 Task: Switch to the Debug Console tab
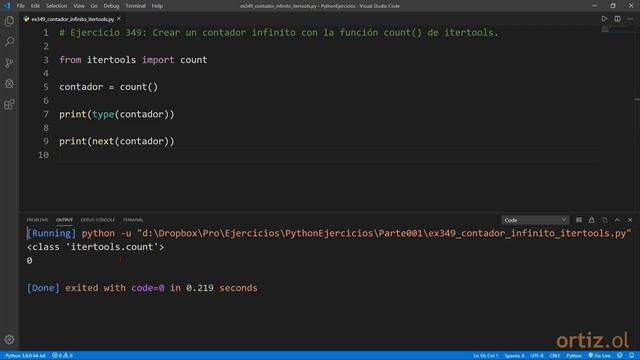(x=98, y=220)
